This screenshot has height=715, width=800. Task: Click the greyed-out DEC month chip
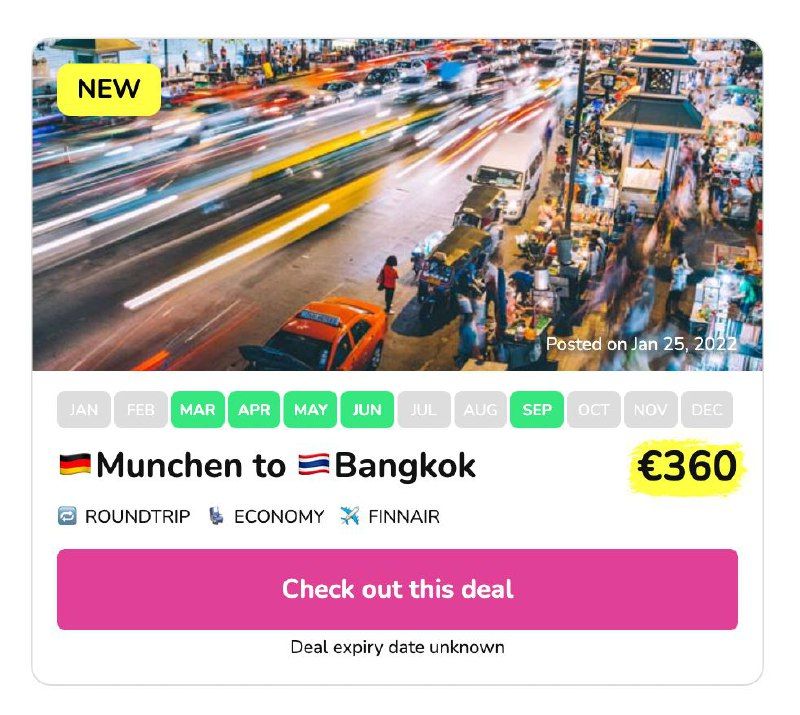(x=707, y=409)
